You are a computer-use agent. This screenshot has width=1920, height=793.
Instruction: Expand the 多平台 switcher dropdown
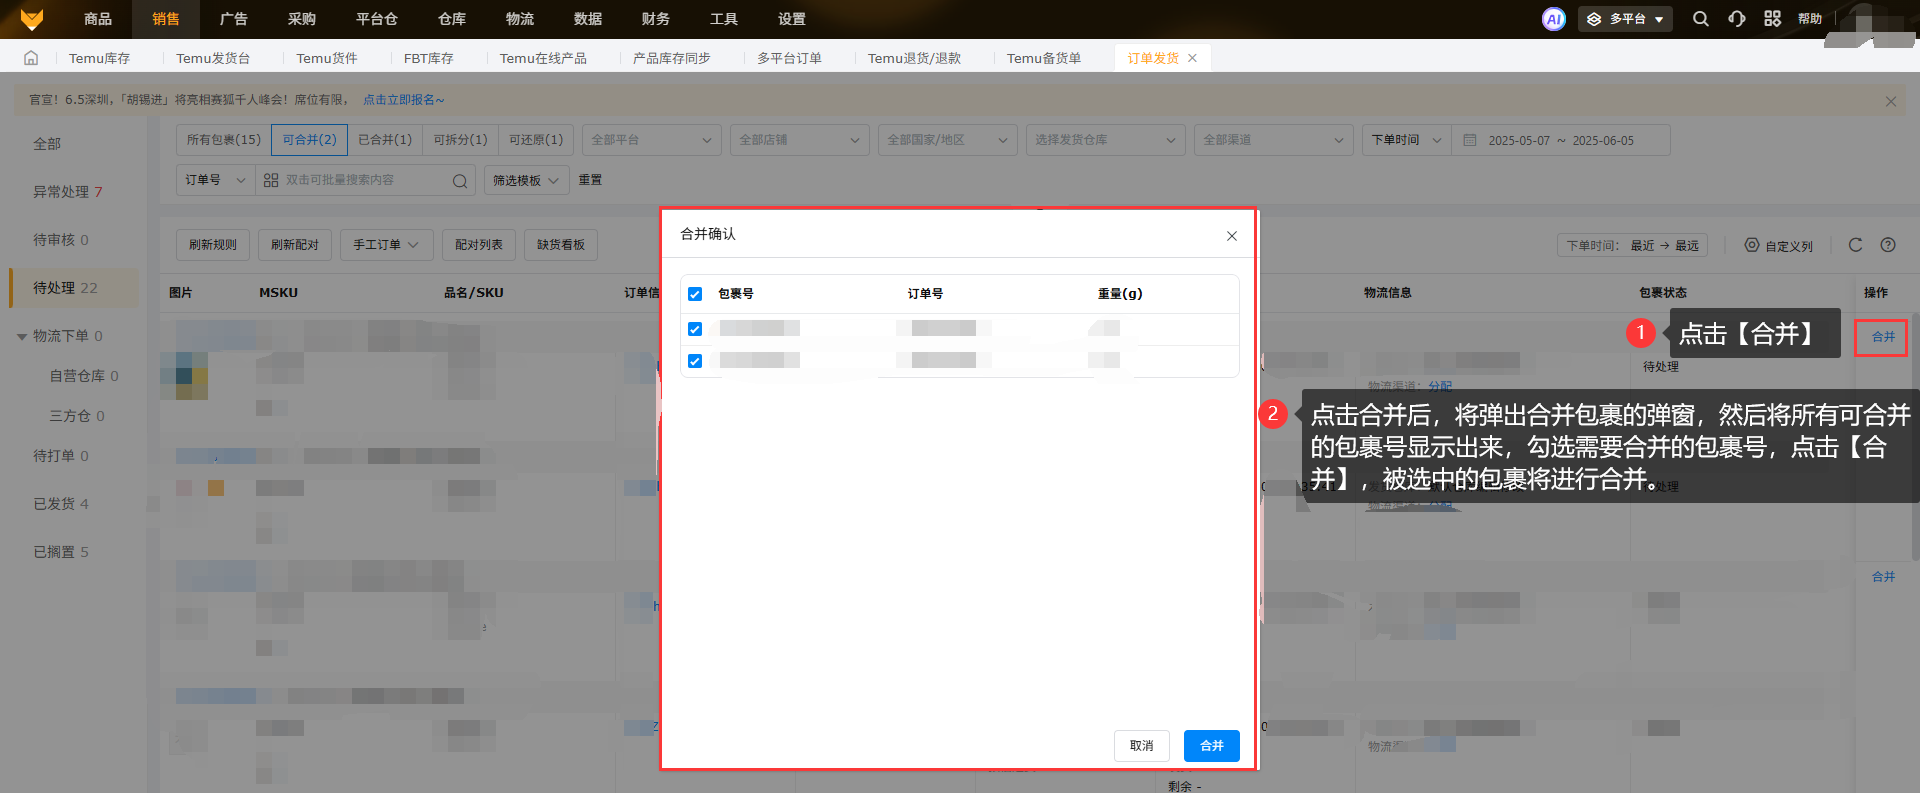click(x=1625, y=19)
